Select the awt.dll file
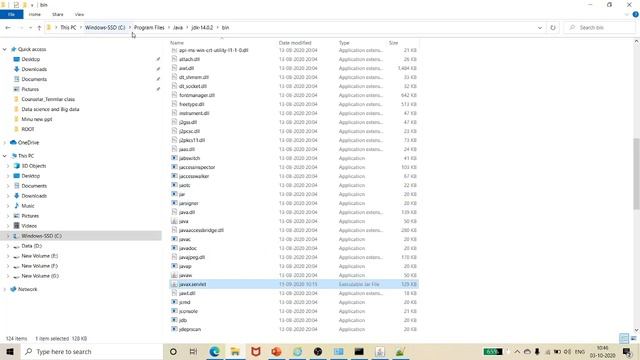This screenshot has height=360, width=640. click(186, 68)
